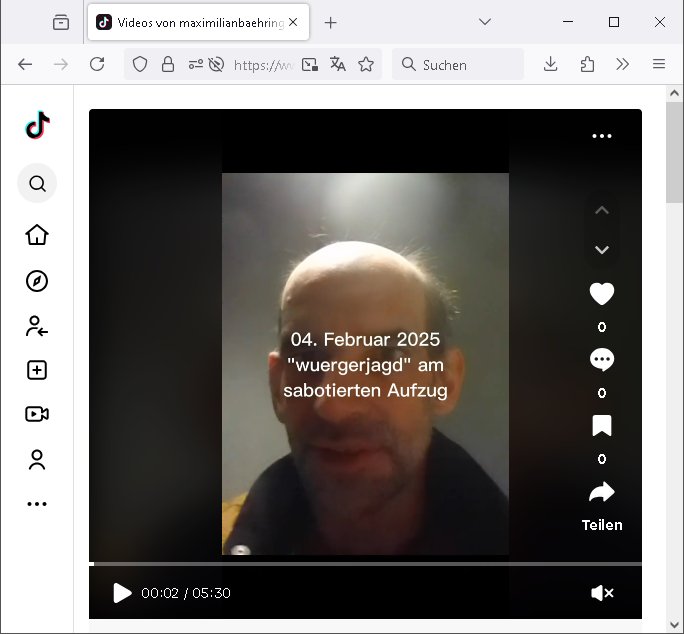This screenshot has height=634, width=684.
Task: Like the video with the heart icon
Action: coord(601,294)
